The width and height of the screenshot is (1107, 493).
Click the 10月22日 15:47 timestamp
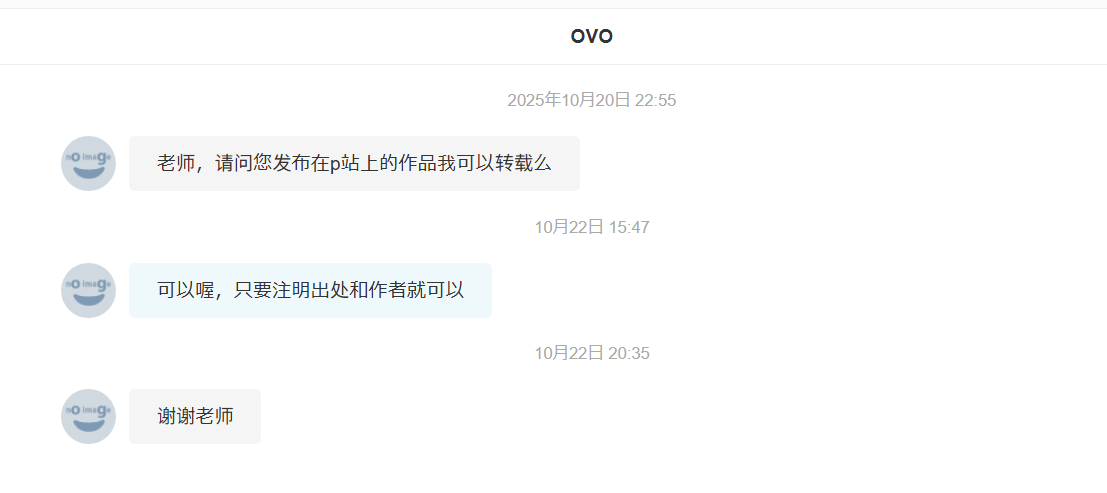coord(592,227)
